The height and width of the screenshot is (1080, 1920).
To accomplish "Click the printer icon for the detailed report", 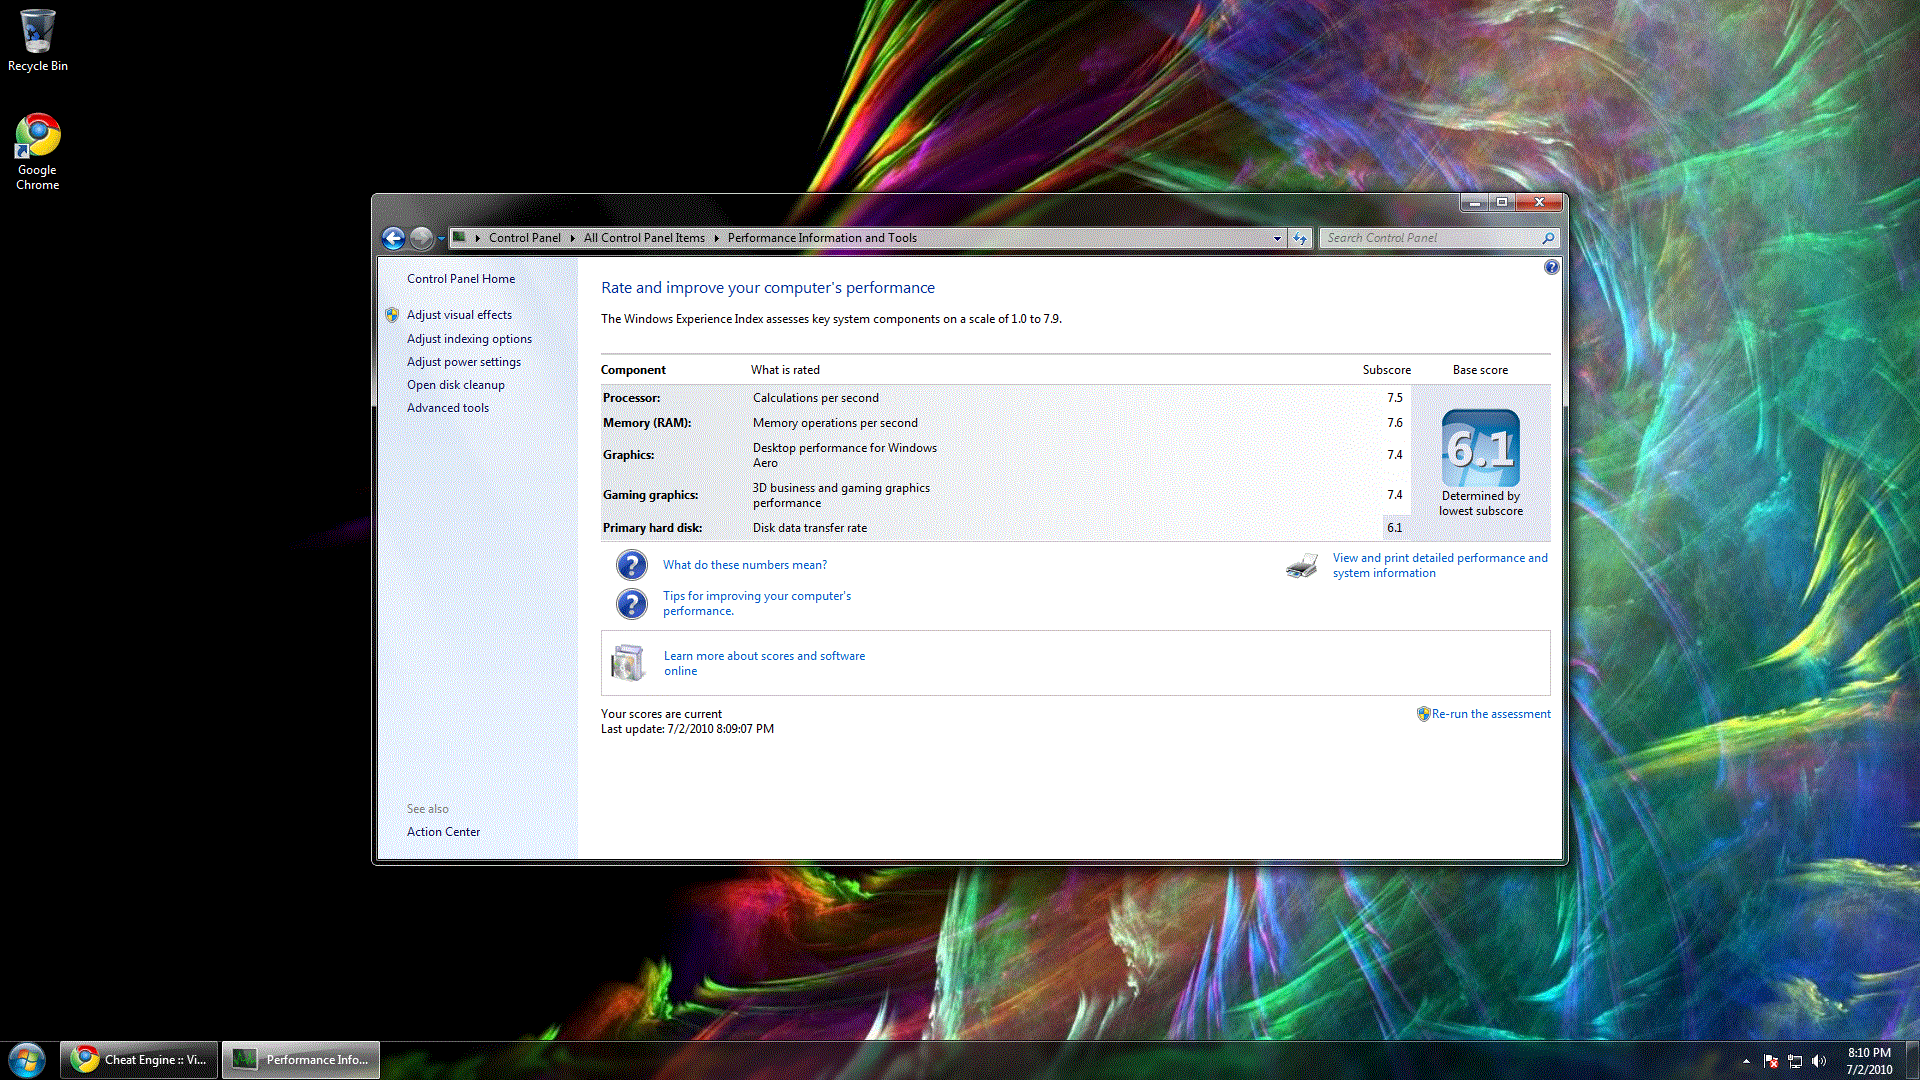I will point(1301,566).
